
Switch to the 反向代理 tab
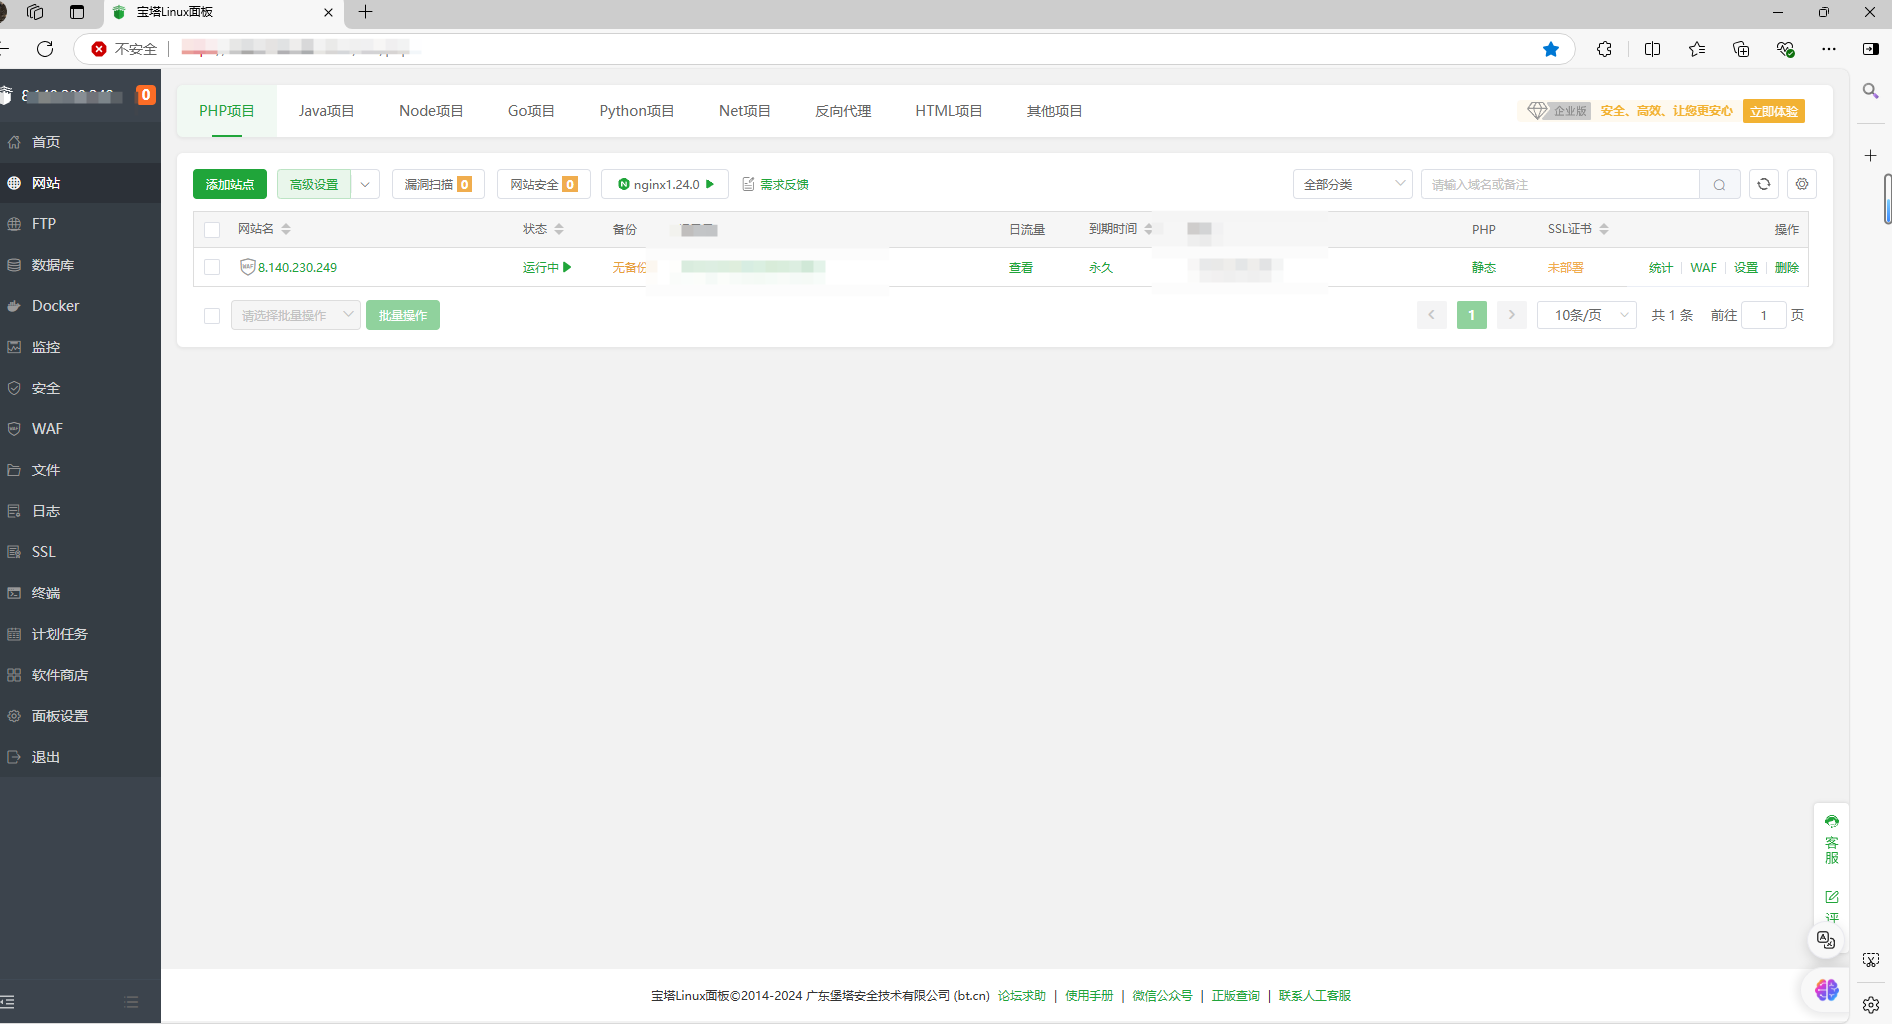843,111
